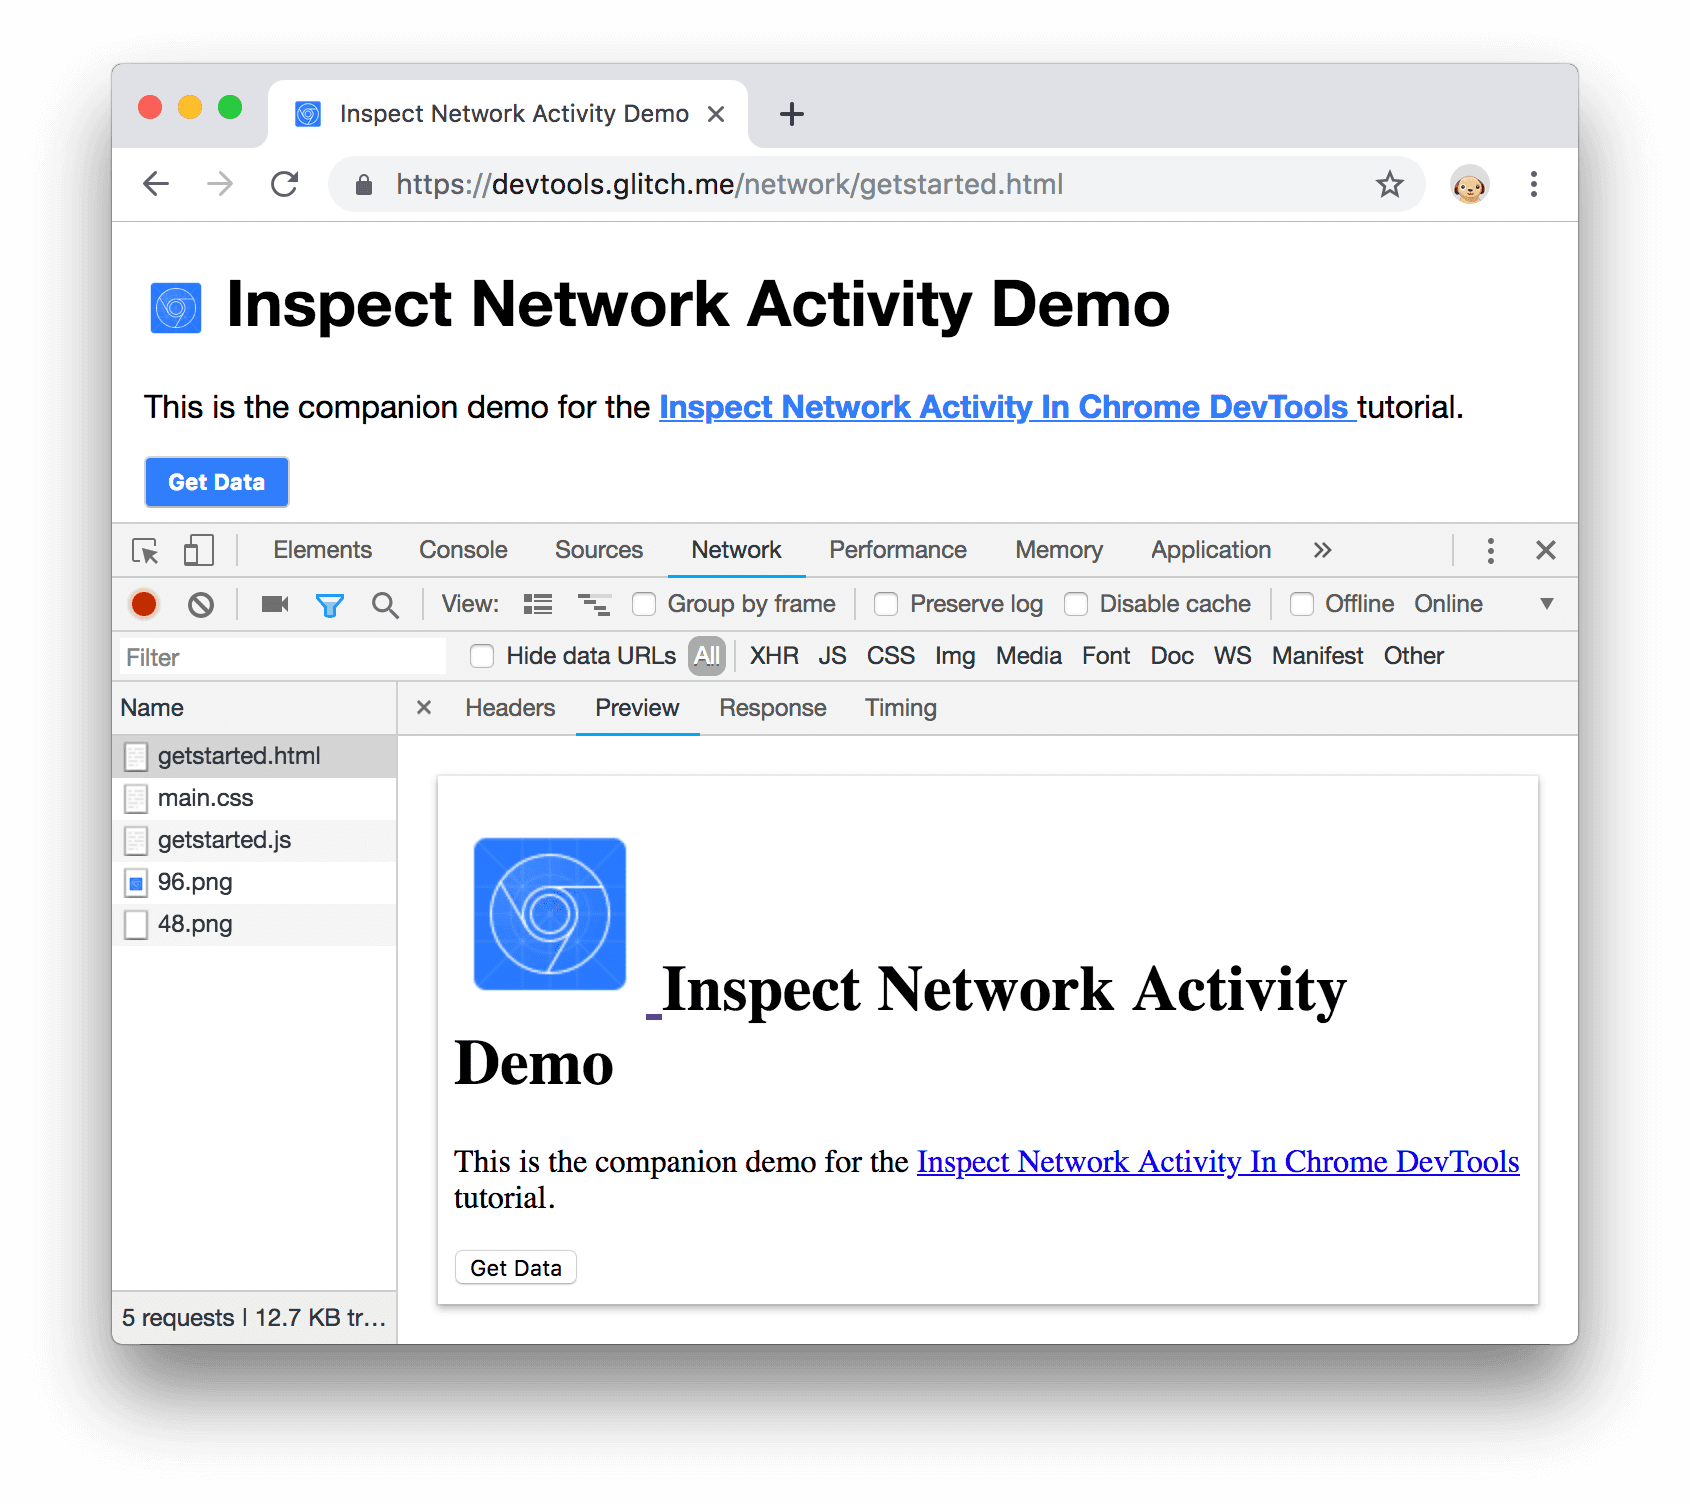Filter requests by Img
1690x1504 pixels.
955,657
